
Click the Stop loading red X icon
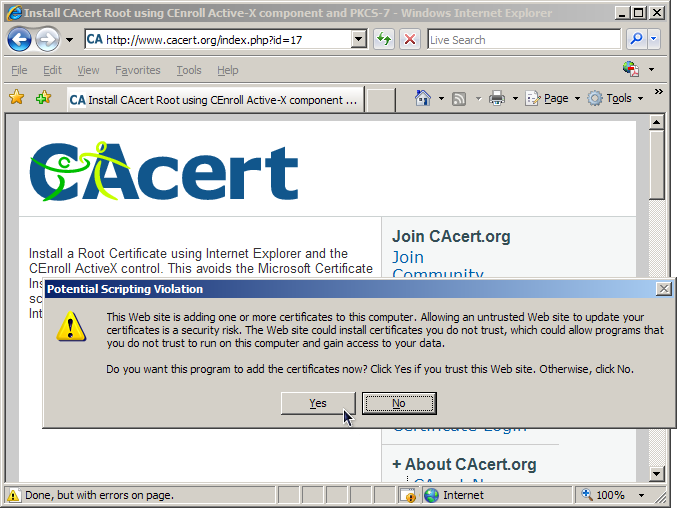(x=410, y=40)
